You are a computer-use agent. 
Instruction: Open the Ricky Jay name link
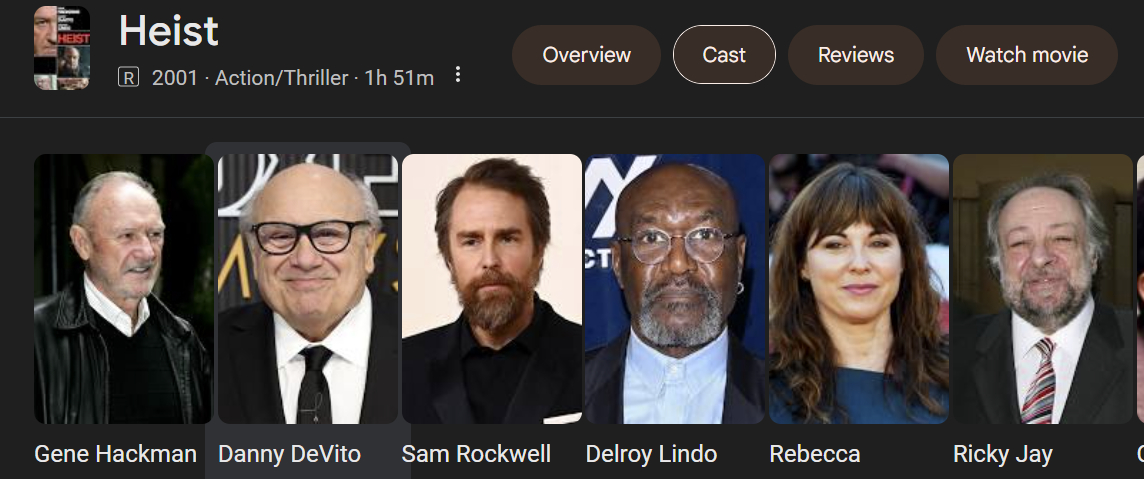[1003, 454]
